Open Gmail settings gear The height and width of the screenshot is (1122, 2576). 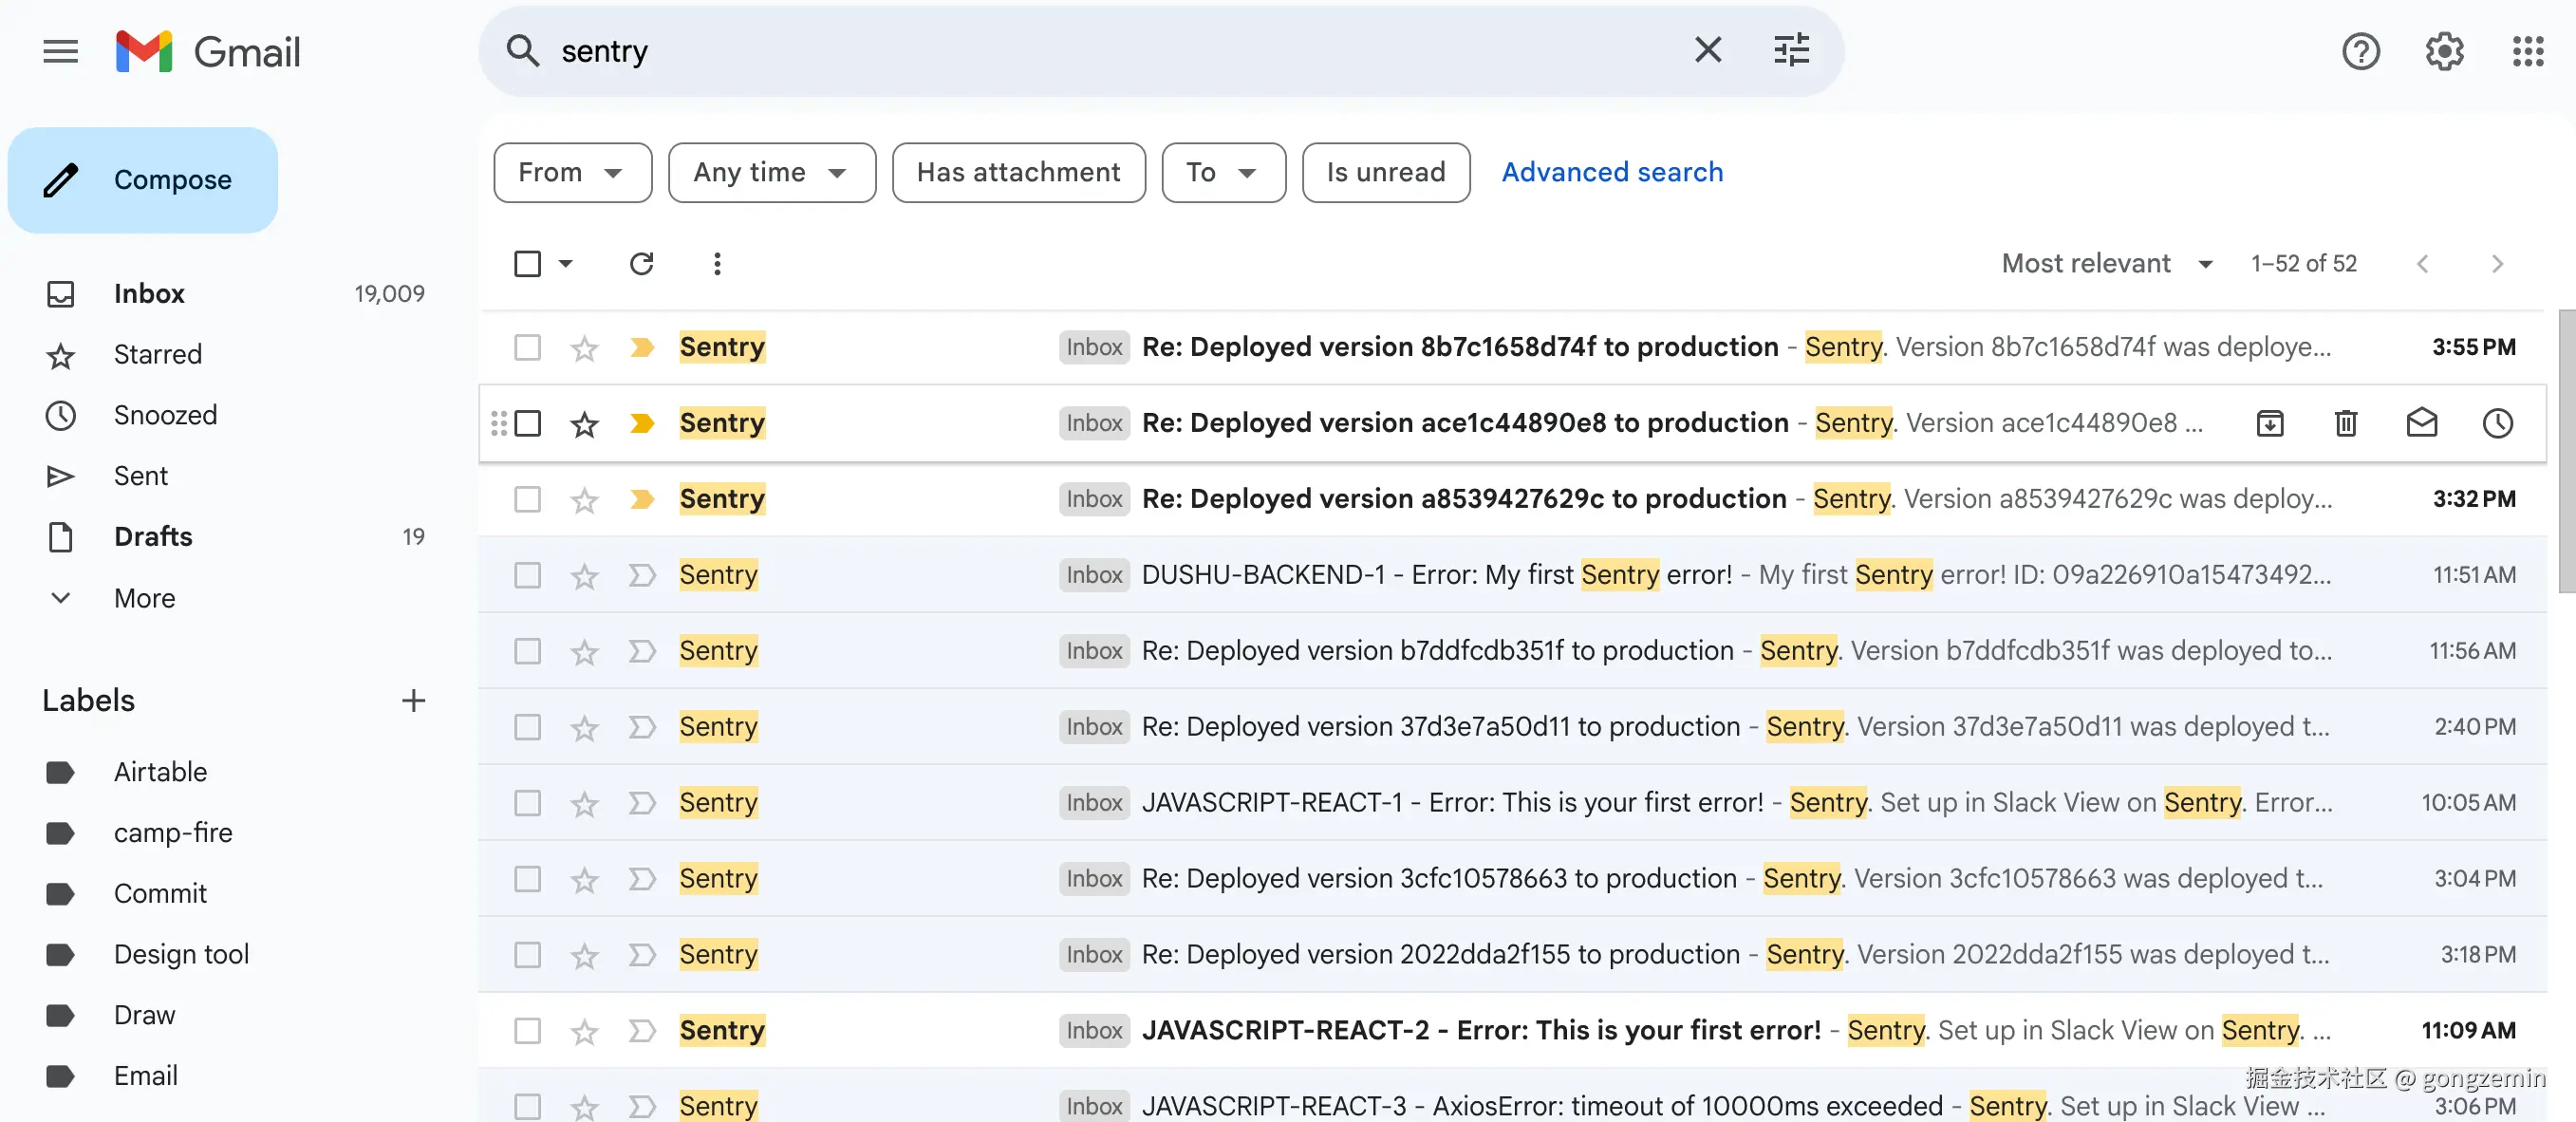point(2443,51)
